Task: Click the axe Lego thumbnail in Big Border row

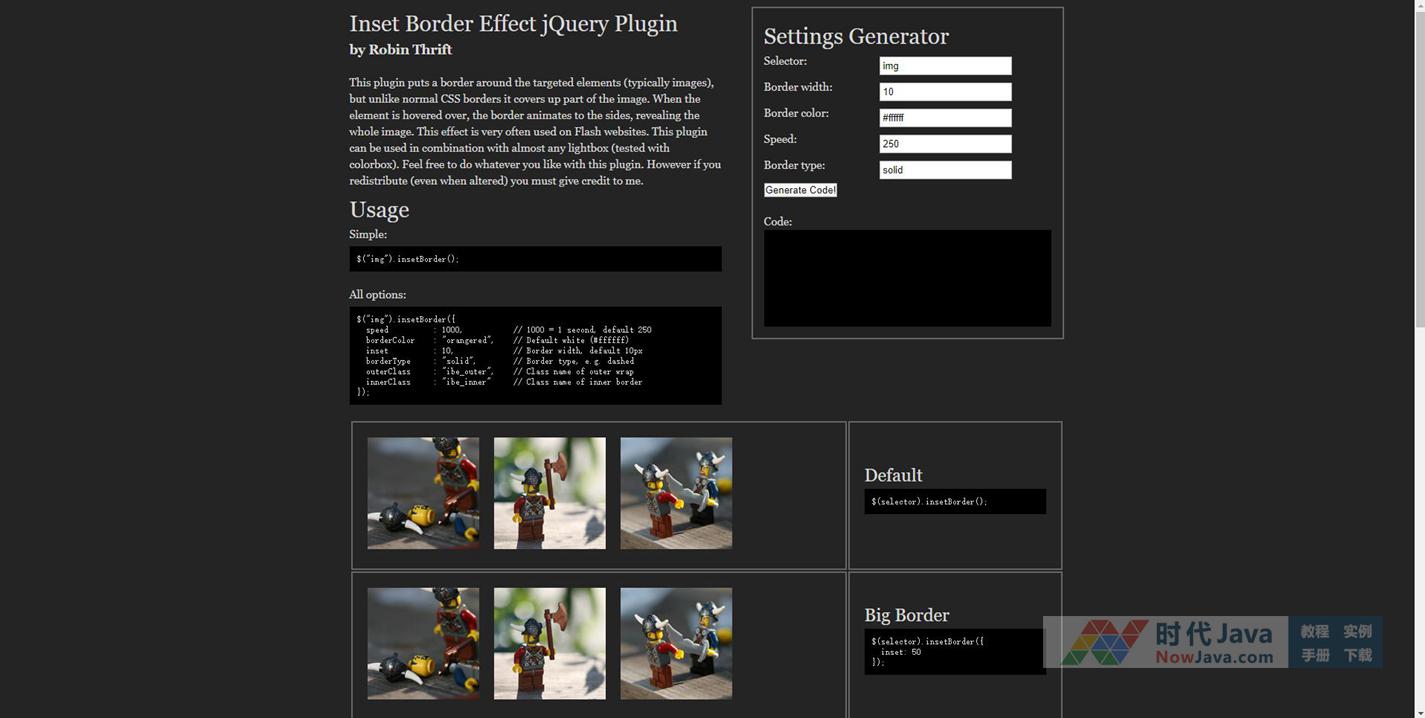Action: (x=549, y=643)
